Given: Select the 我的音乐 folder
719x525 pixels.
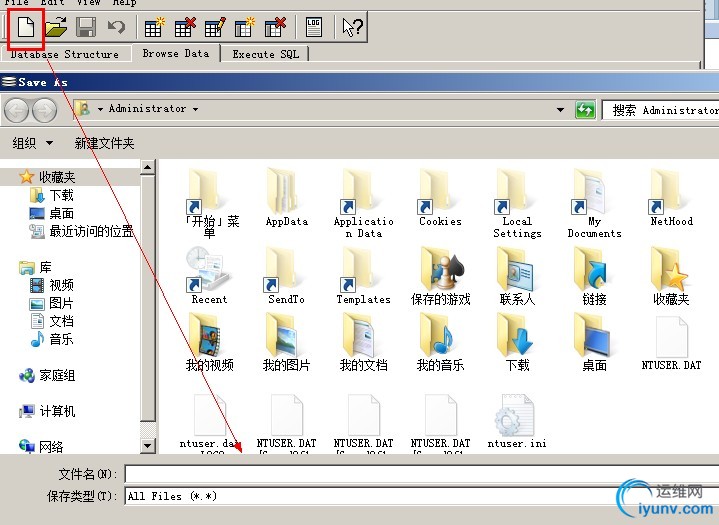Looking at the screenshot, I should 440,342.
